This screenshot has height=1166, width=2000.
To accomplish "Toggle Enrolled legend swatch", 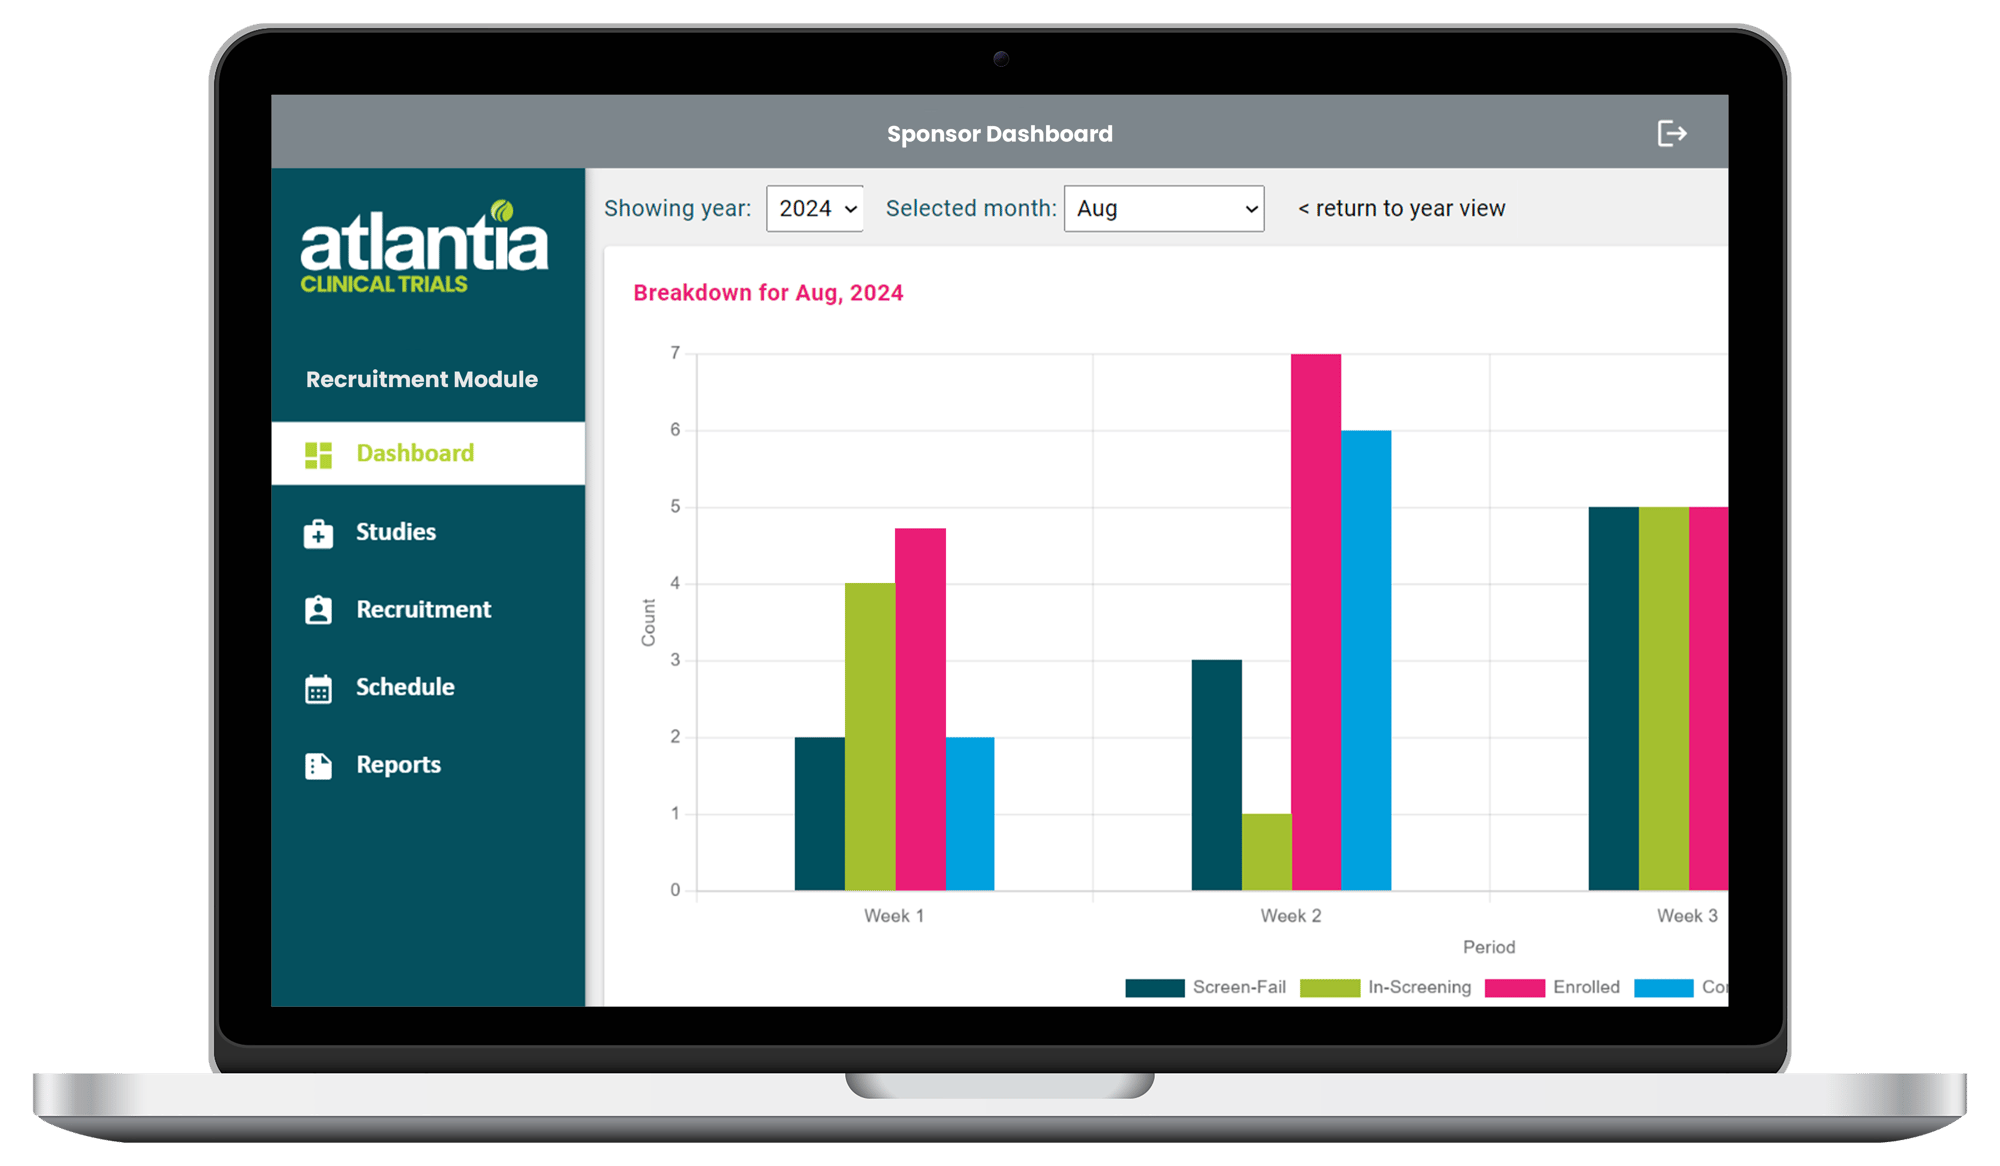I will click(1515, 988).
